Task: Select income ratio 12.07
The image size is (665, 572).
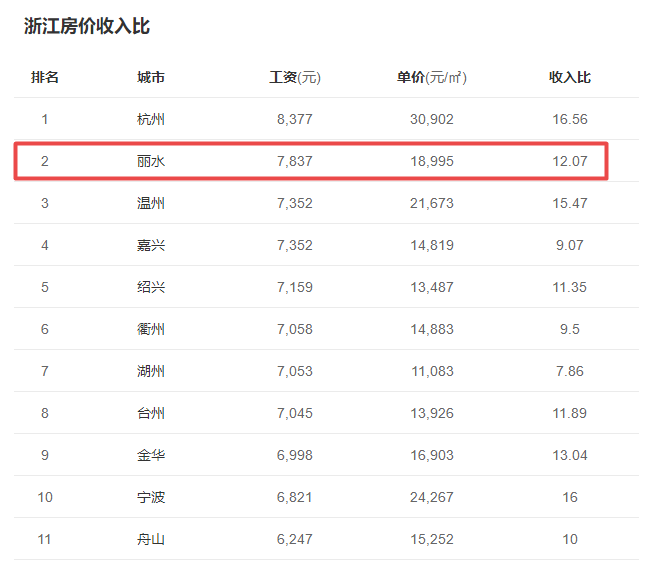Action: click(570, 161)
